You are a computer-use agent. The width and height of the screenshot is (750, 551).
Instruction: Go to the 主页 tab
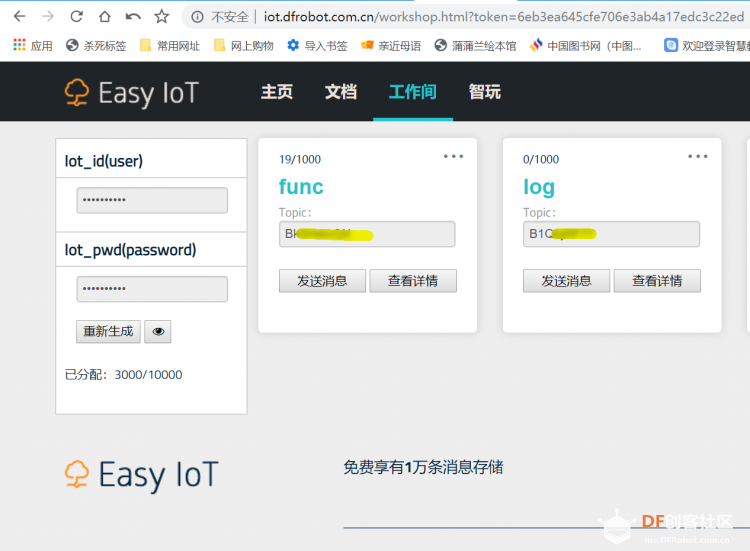click(x=276, y=92)
